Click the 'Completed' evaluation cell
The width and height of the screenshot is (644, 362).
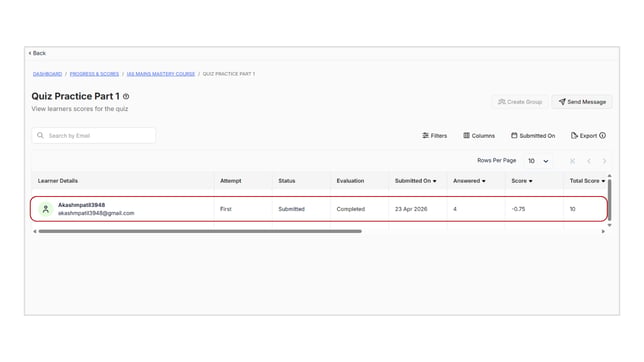[x=351, y=209]
